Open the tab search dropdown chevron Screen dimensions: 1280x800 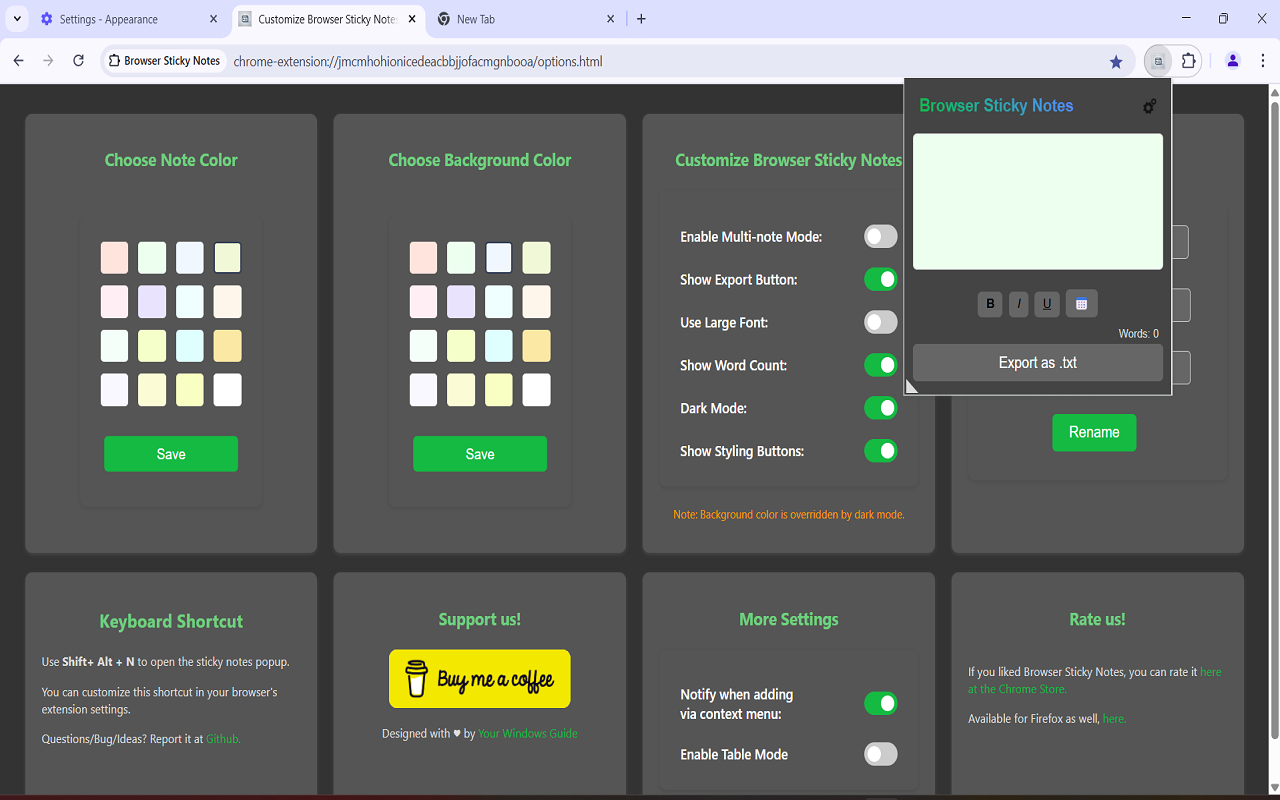18,19
